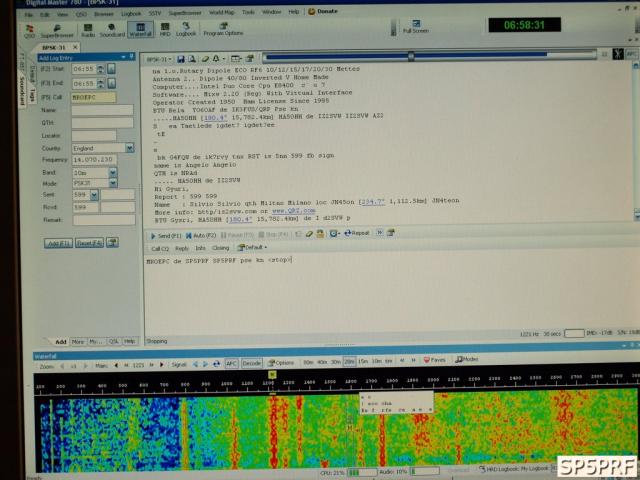The width and height of the screenshot is (640, 480).
Task: Select the 40m band button
Action: click(x=322, y=362)
